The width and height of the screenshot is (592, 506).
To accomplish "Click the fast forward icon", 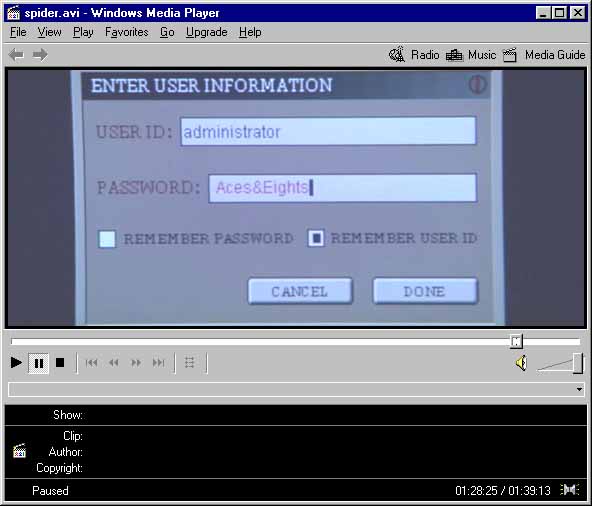I will tap(136, 363).
